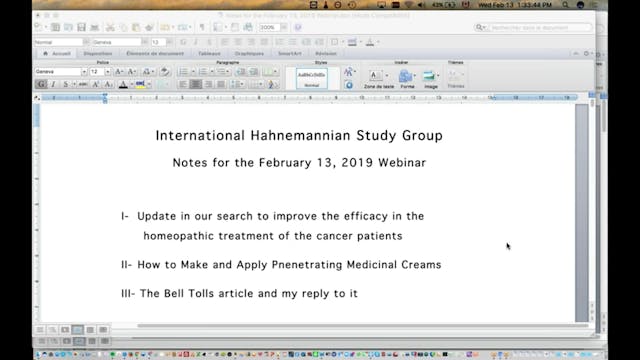The width and height of the screenshot is (640, 360).
Task: Align paragraph to the left
Action: click(x=183, y=84)
